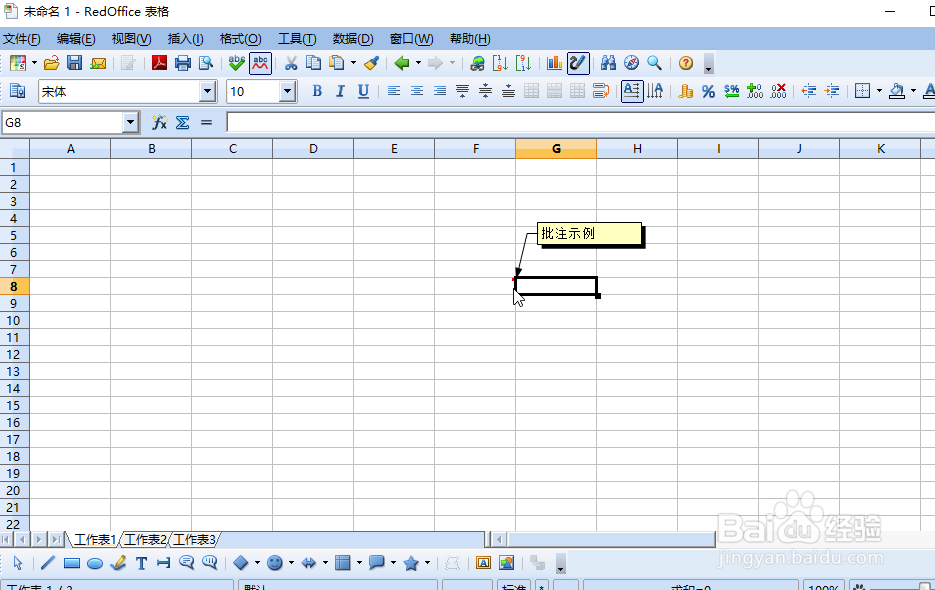Sort descending icon
This screenshot has width=935, height=590.
(524, 63)
